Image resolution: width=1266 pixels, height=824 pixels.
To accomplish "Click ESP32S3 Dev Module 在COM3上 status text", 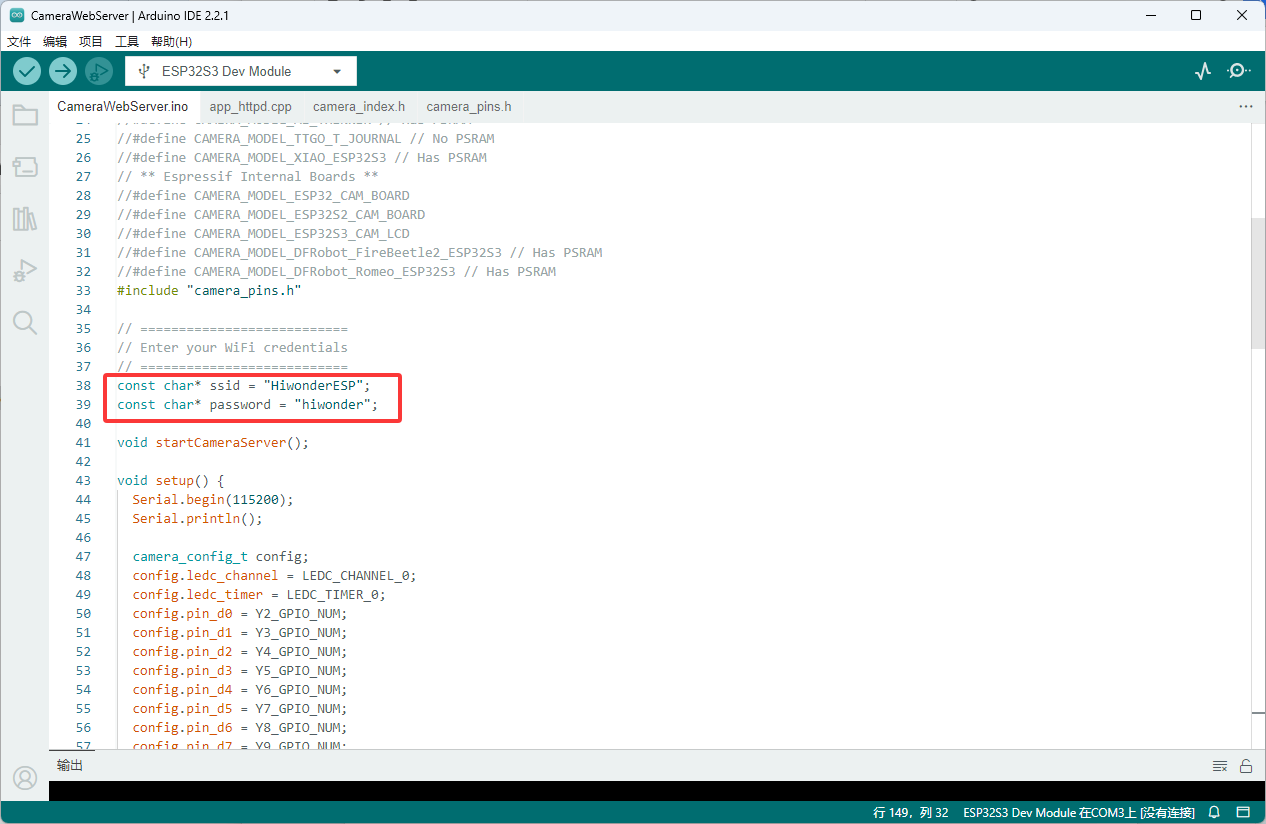I will click(x=1079, y=812).
